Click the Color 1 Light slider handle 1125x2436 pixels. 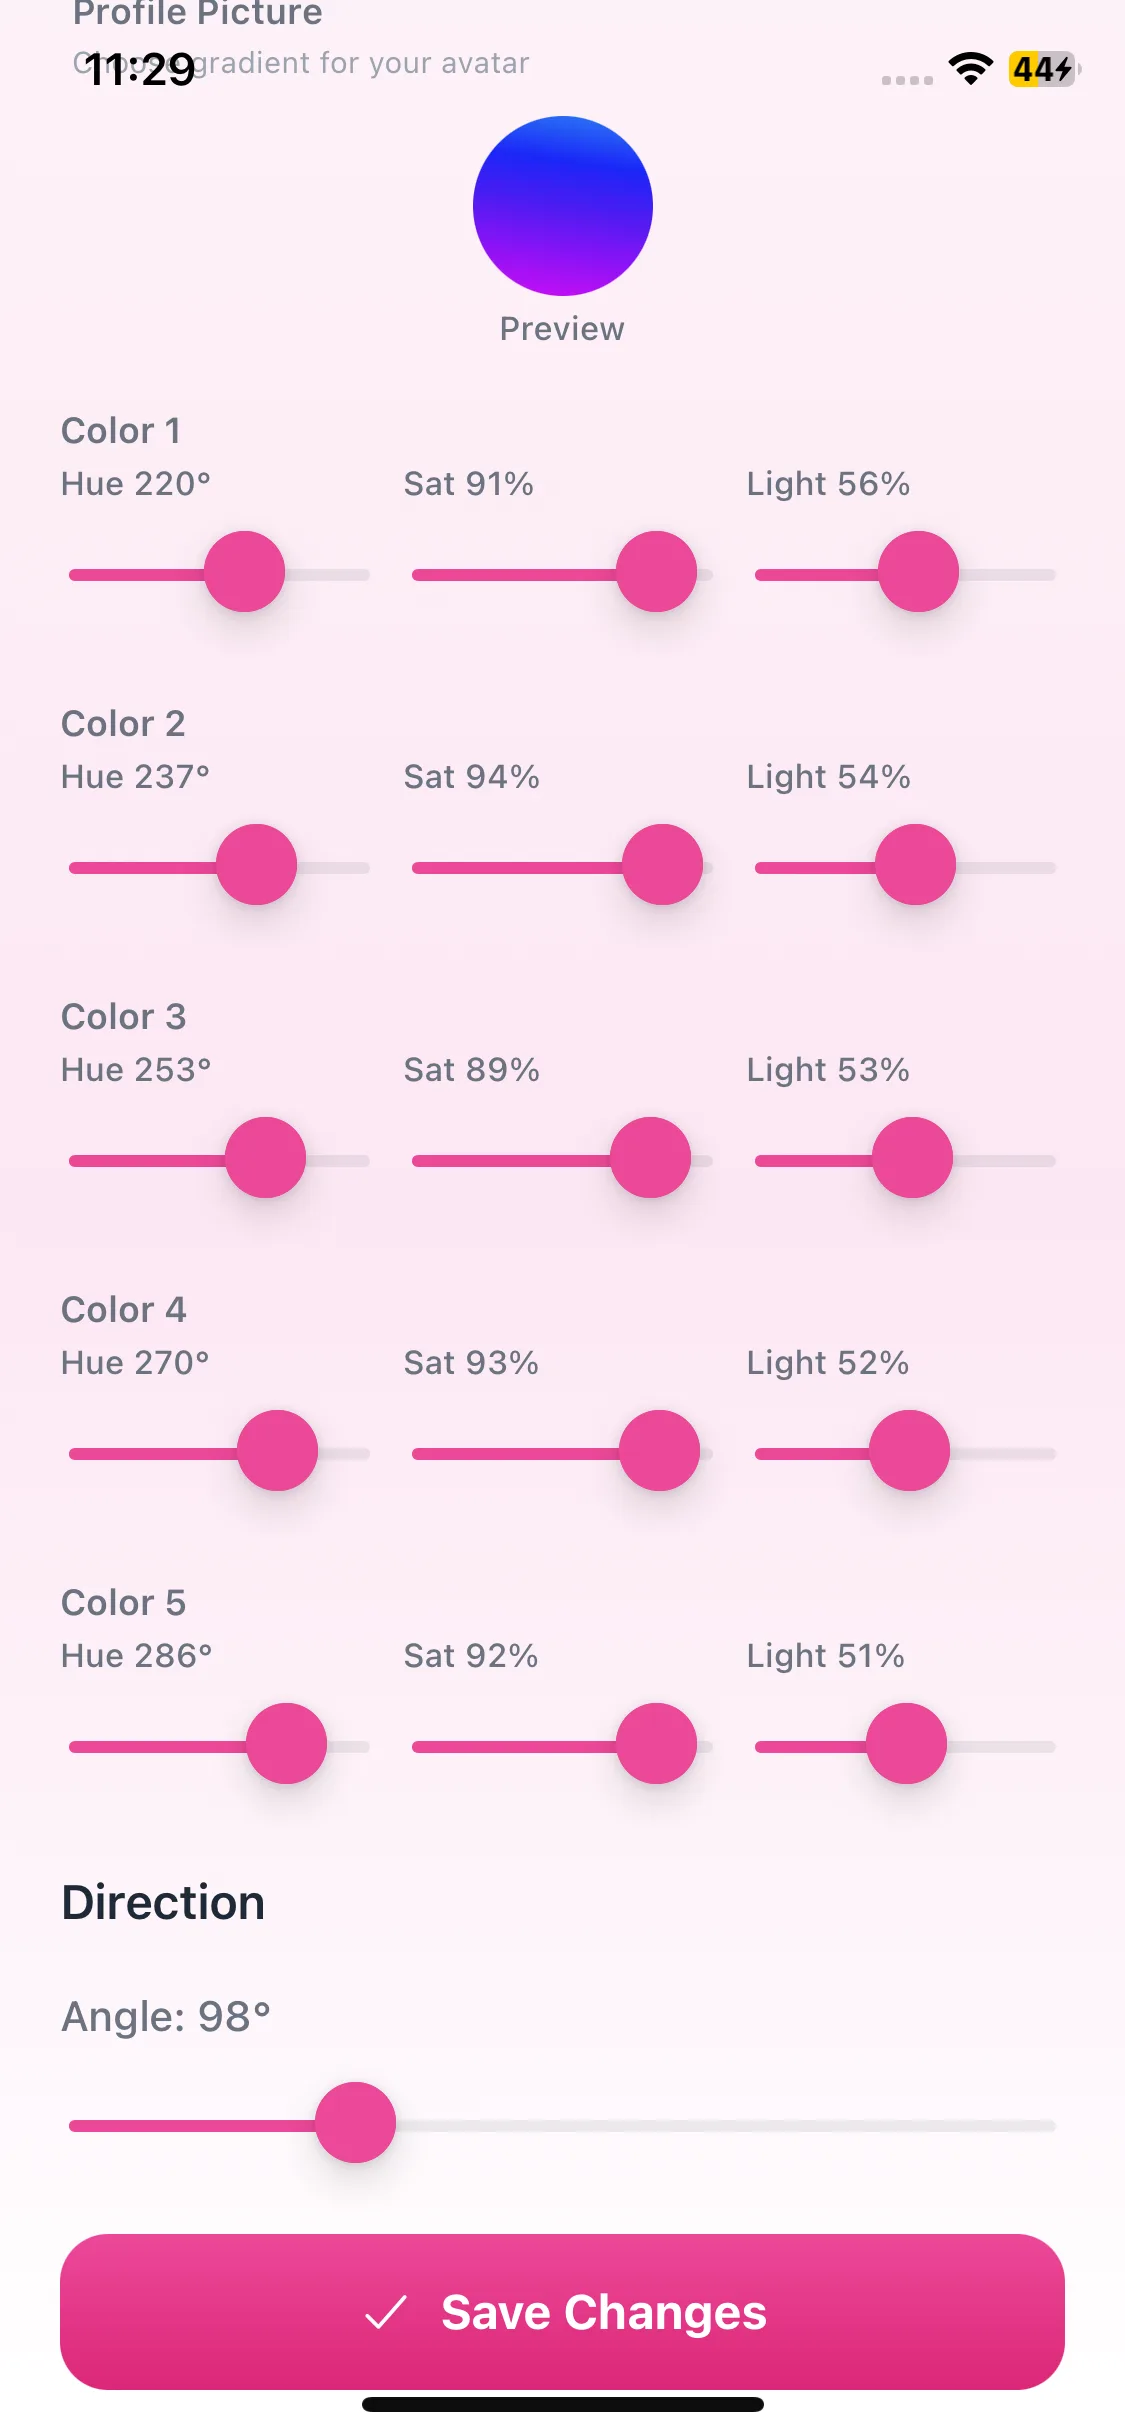click(918, 572)
